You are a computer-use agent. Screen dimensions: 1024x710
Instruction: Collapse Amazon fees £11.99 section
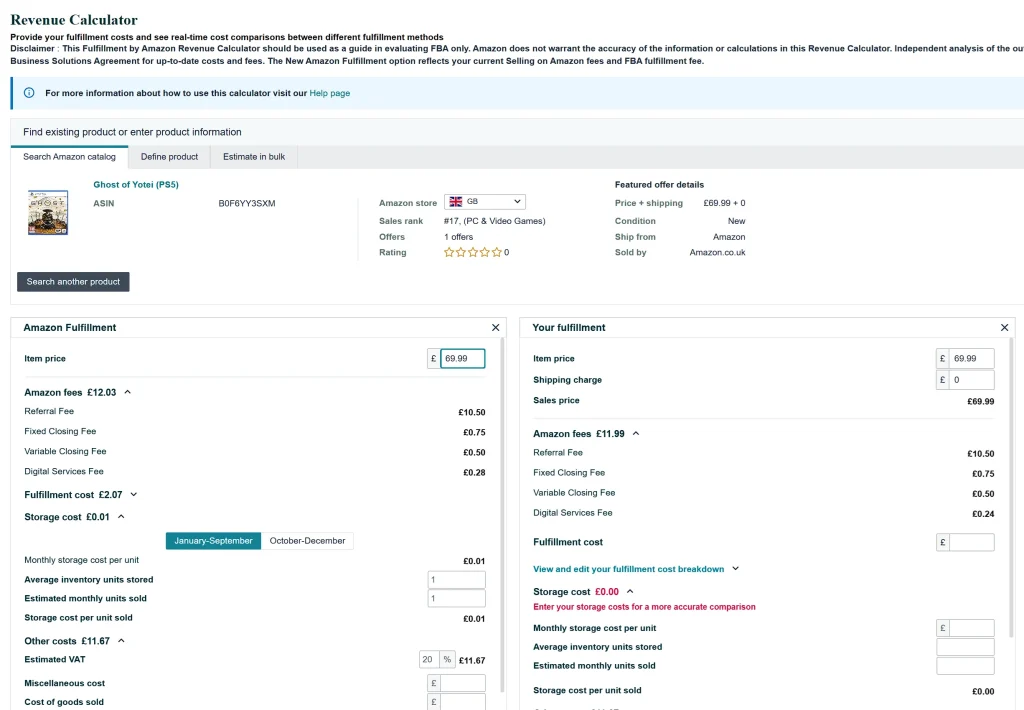(635, 433)
